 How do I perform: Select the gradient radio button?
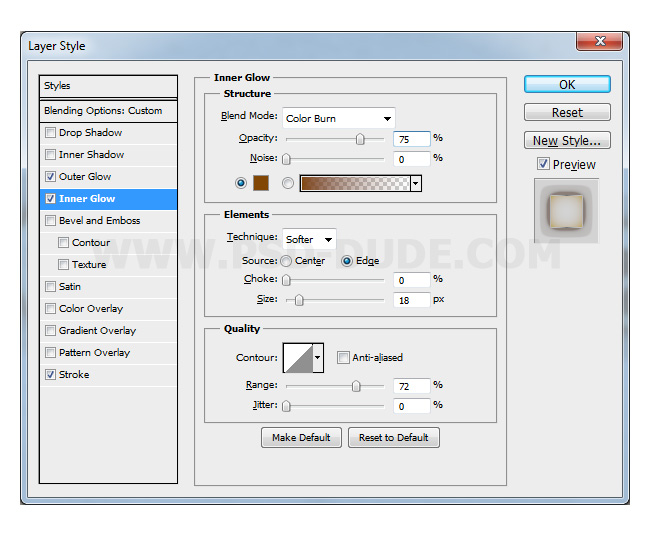point(288,183)
